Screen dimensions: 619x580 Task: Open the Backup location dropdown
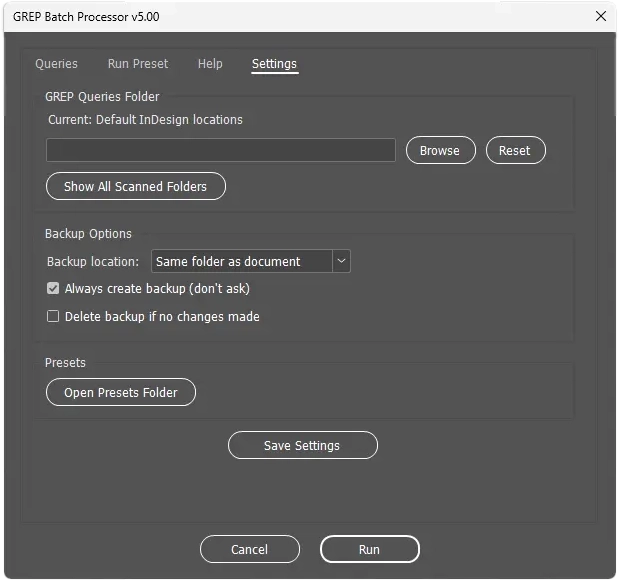click(251, 261)
